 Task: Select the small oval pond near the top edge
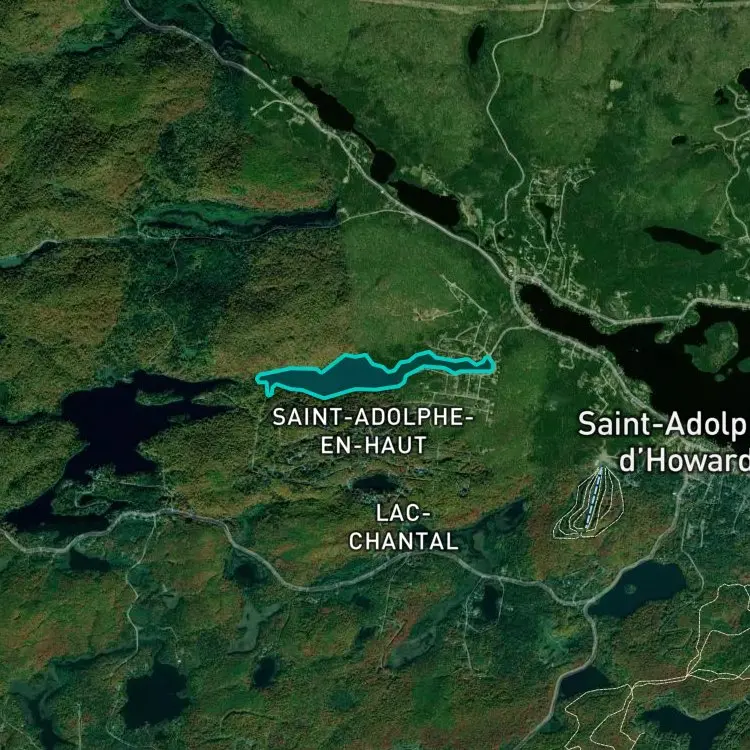476,44
